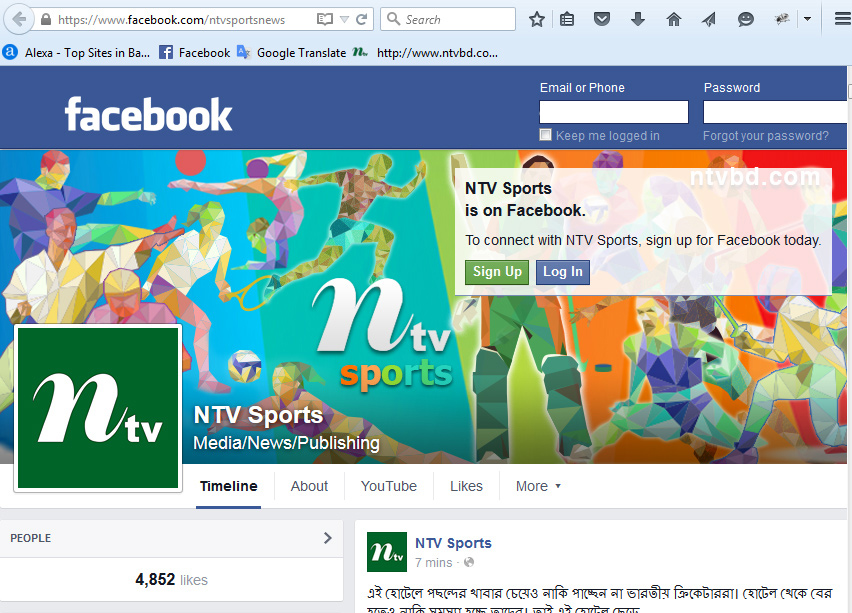
Task: Open the Likes tab
Action: [x=466, y=486]
